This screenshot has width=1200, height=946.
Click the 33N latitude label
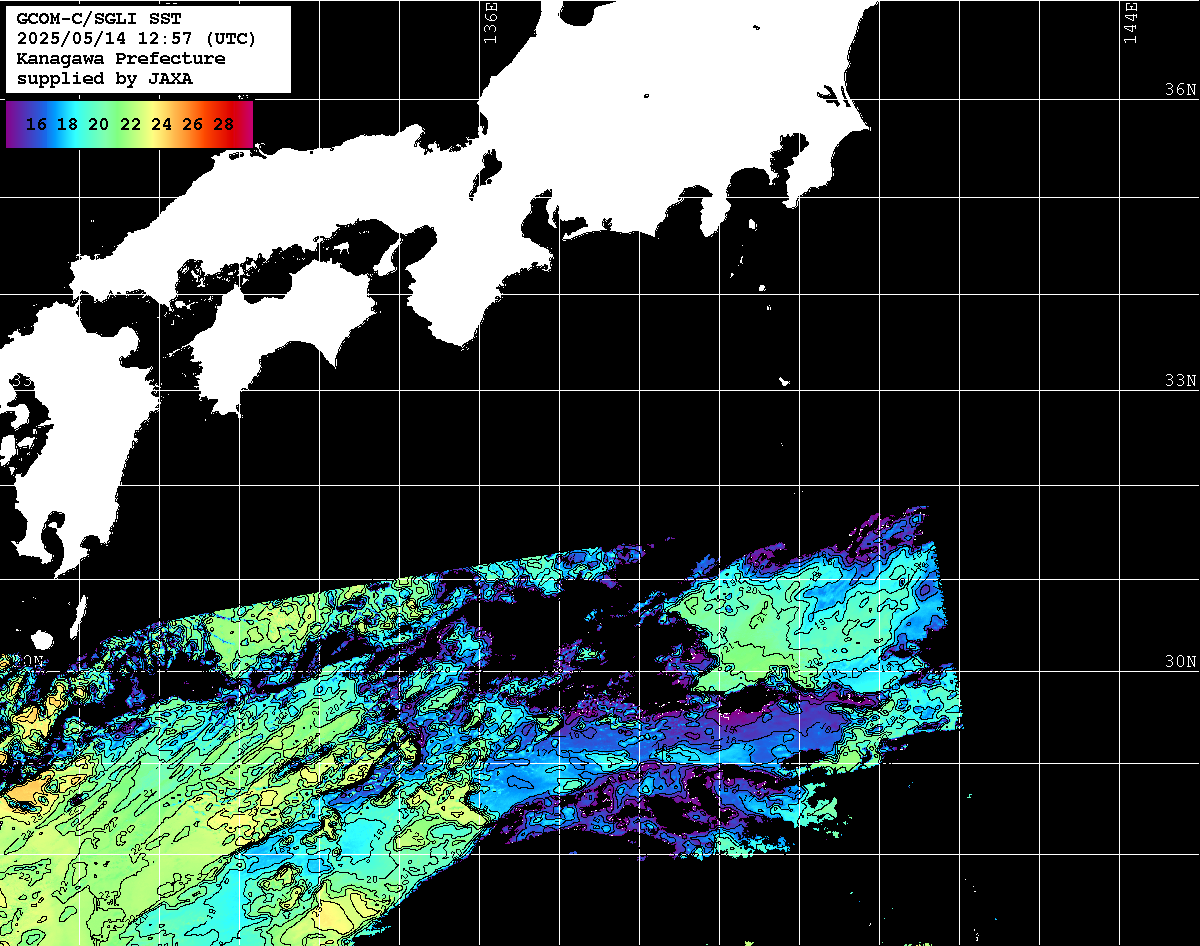(x=1180, y=381)
